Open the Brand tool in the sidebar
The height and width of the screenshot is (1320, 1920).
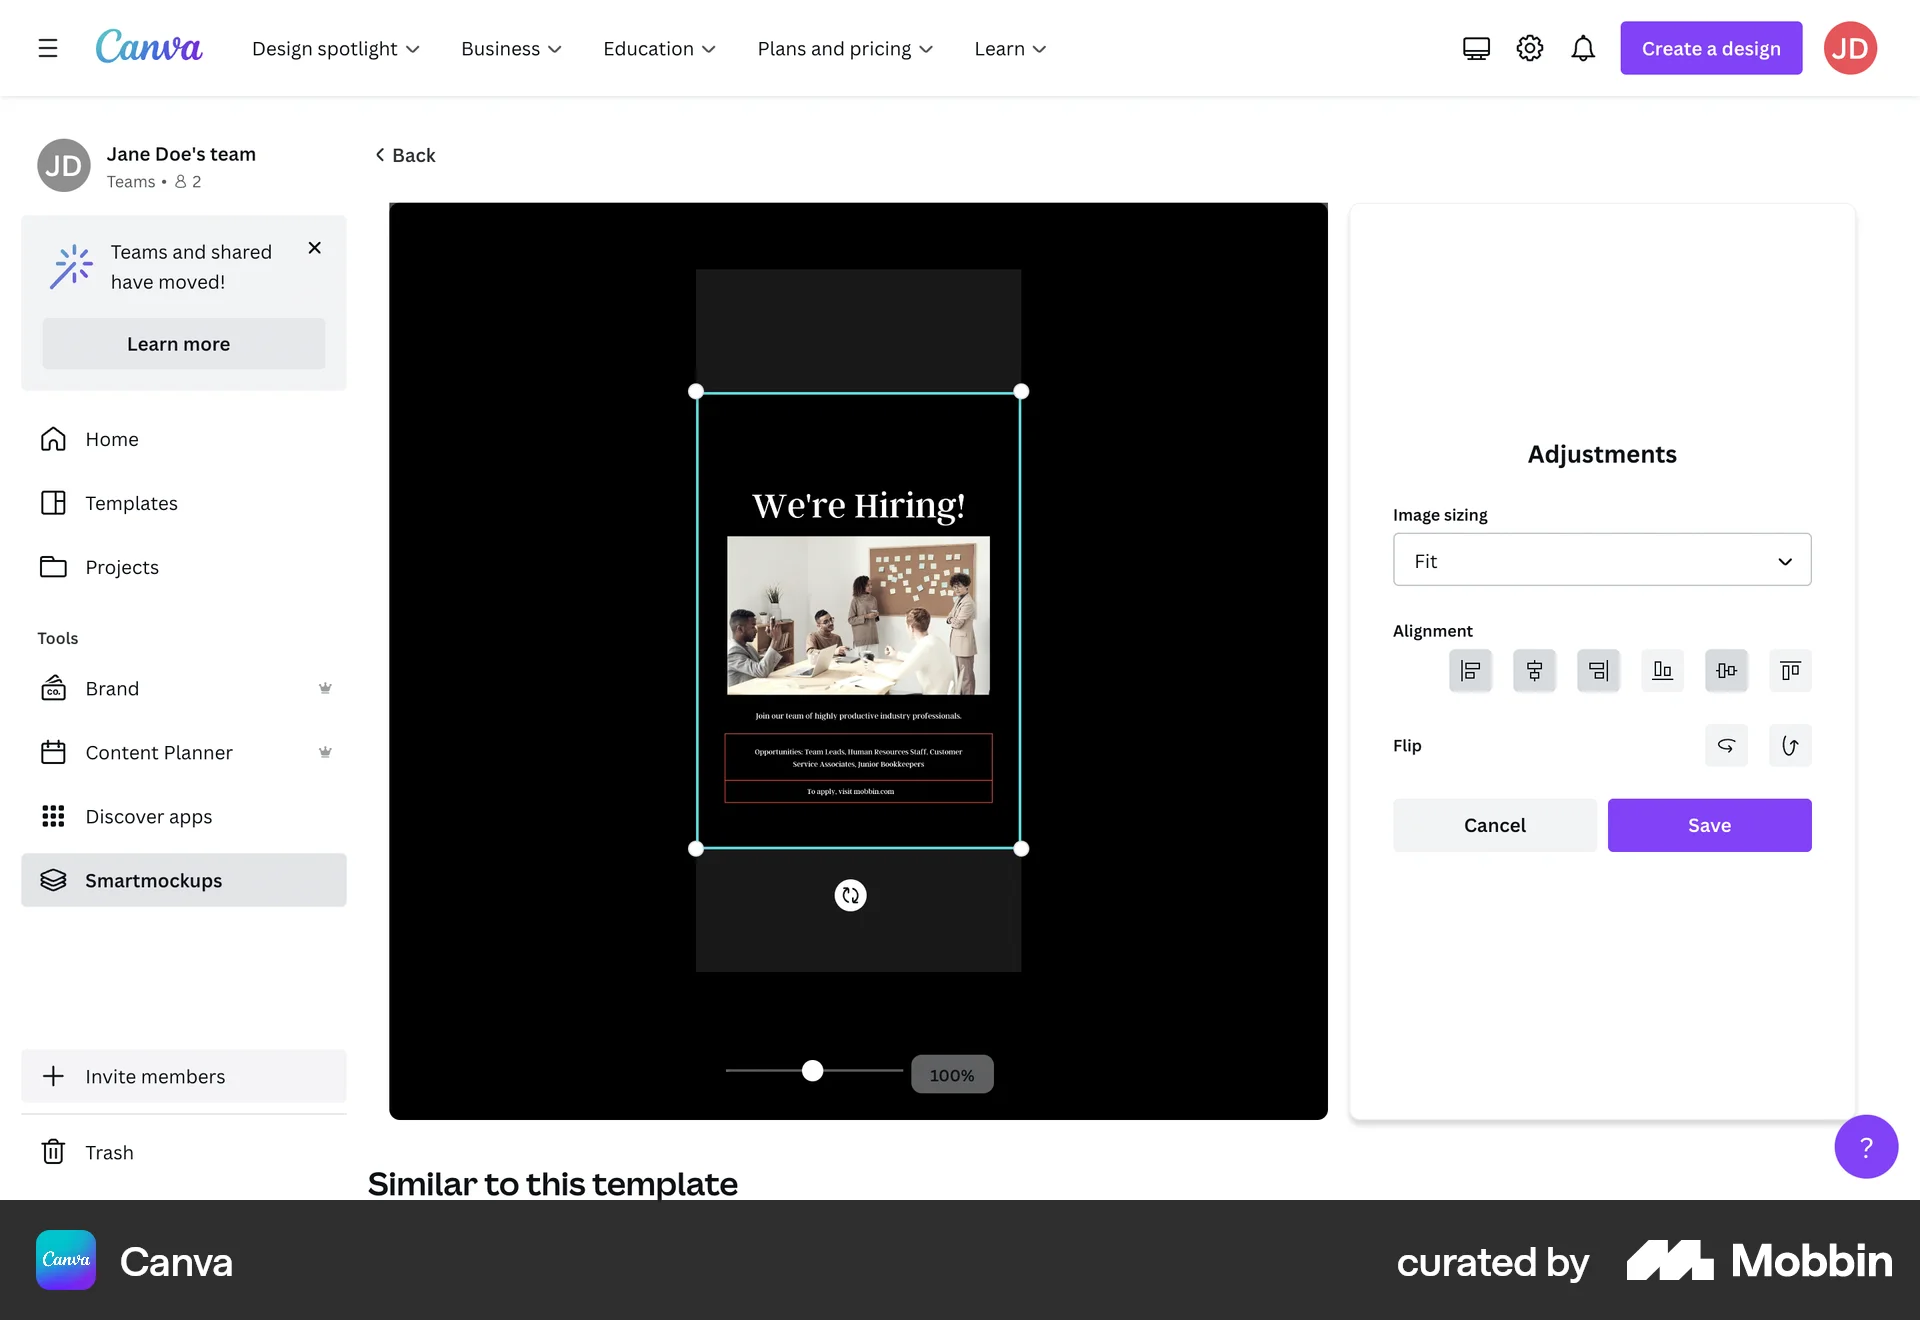tap(112, 688)
